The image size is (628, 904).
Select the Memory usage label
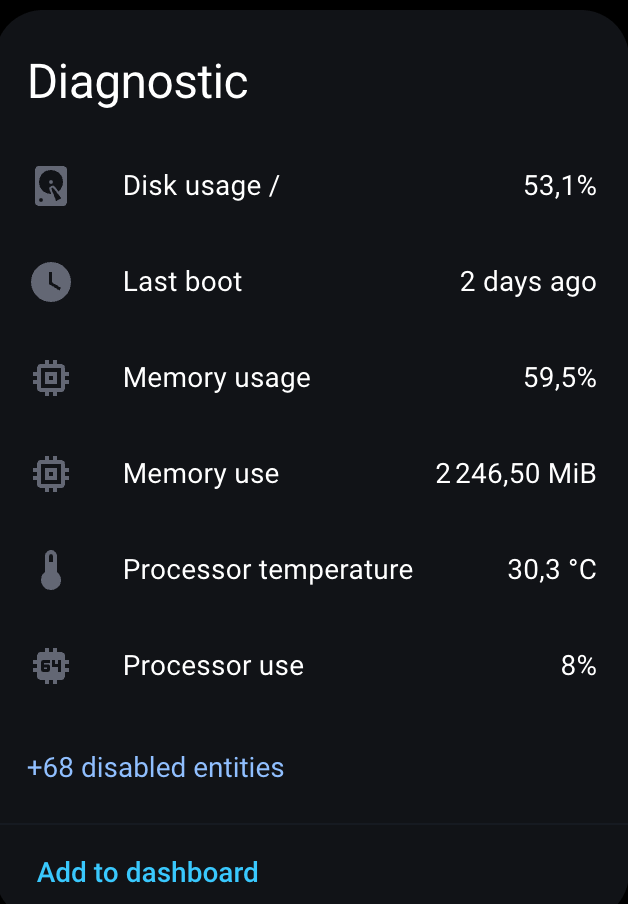coord(216,378)
